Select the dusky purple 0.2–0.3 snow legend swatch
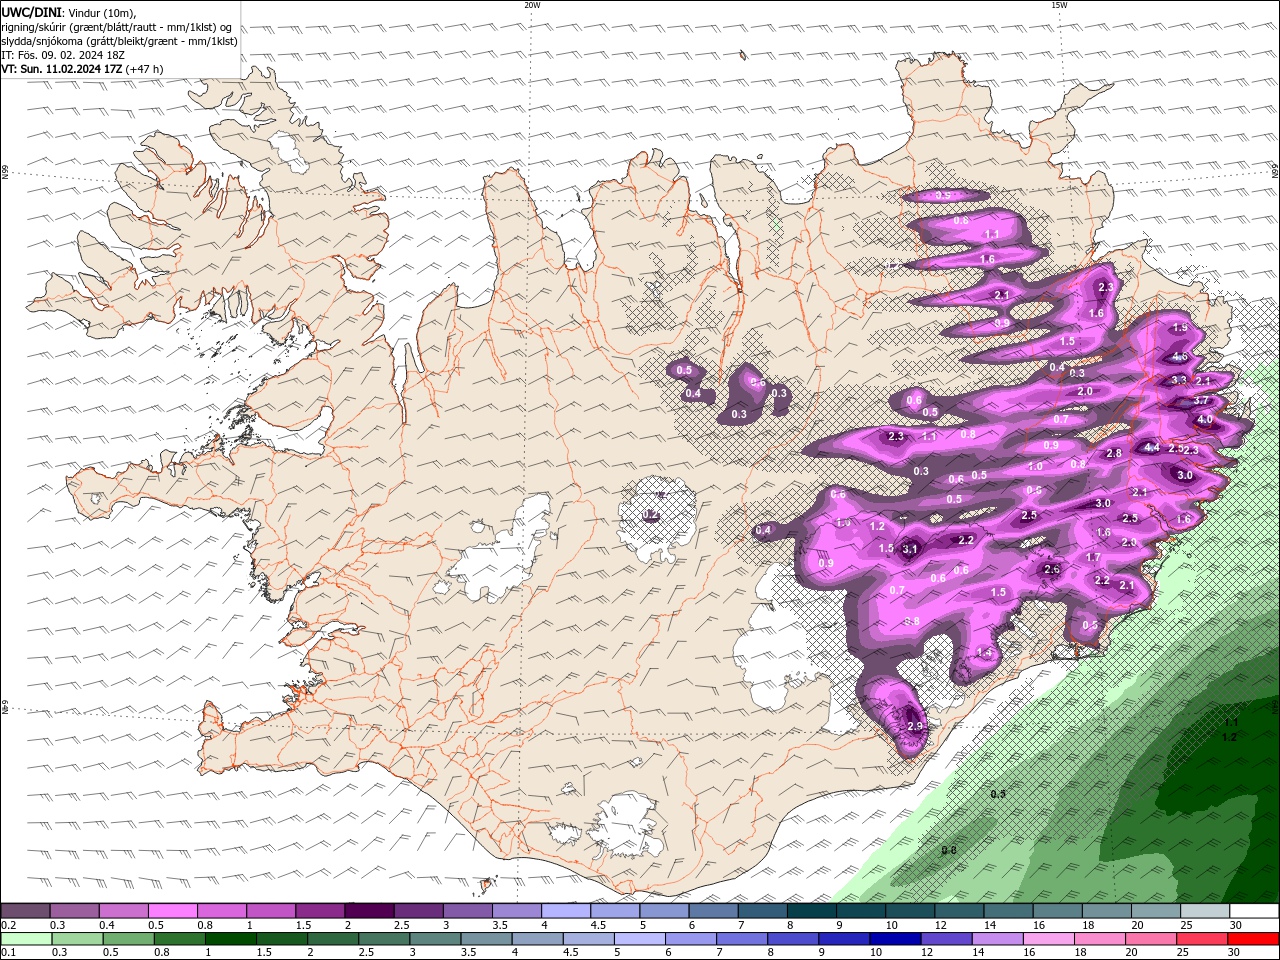The height and width of the screenshot is (960, 1280). (x=26, y=911)
